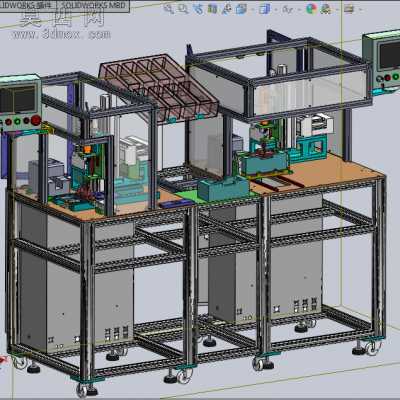Image resolution: width=400 pixels, height=400 pixels.
Task: Click the Zoom to Fit icon
Action: [169, 9]
